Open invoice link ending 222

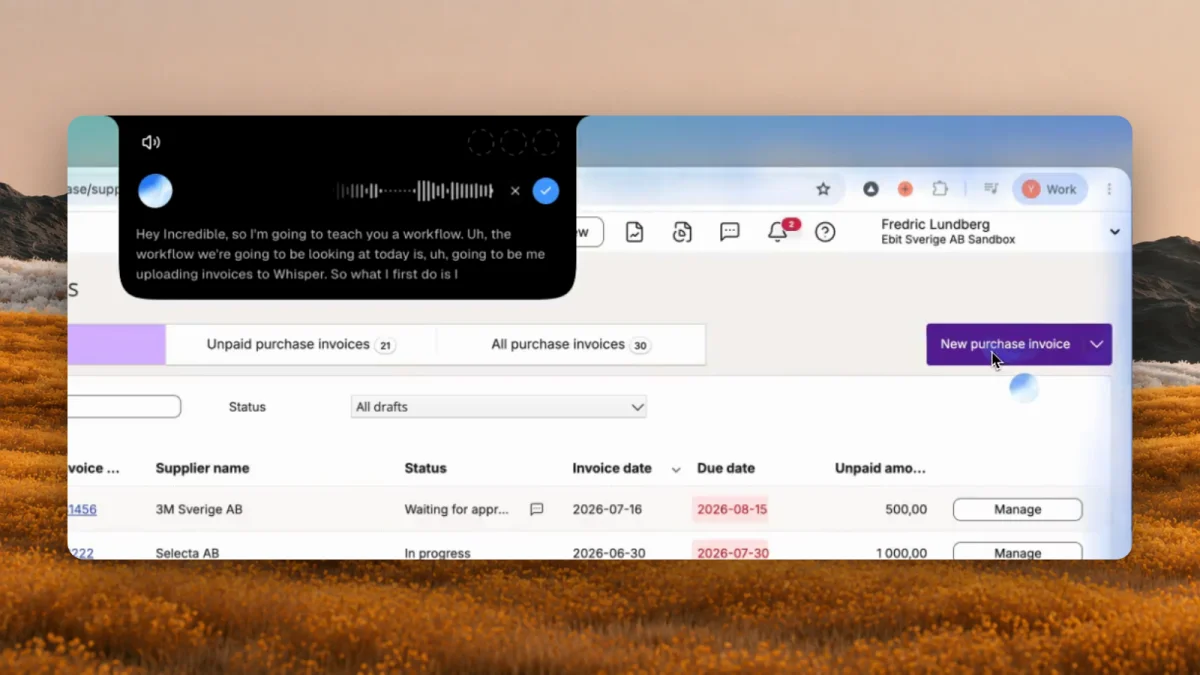[81, 553]
